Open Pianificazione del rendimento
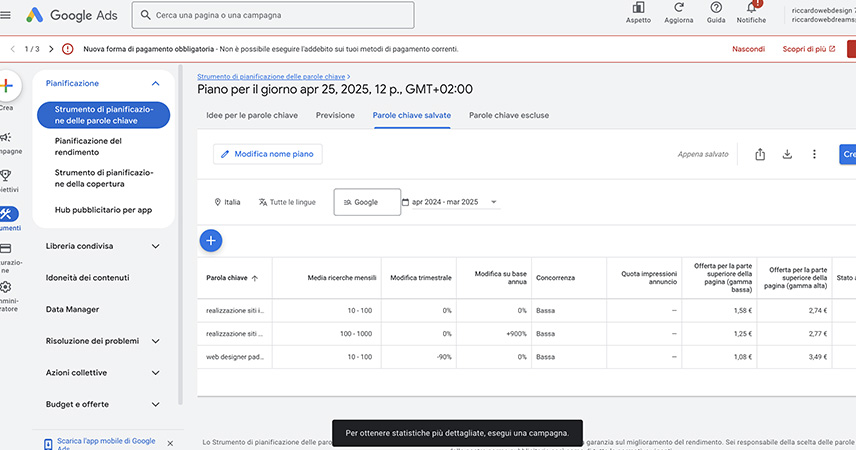 (88, 146)
